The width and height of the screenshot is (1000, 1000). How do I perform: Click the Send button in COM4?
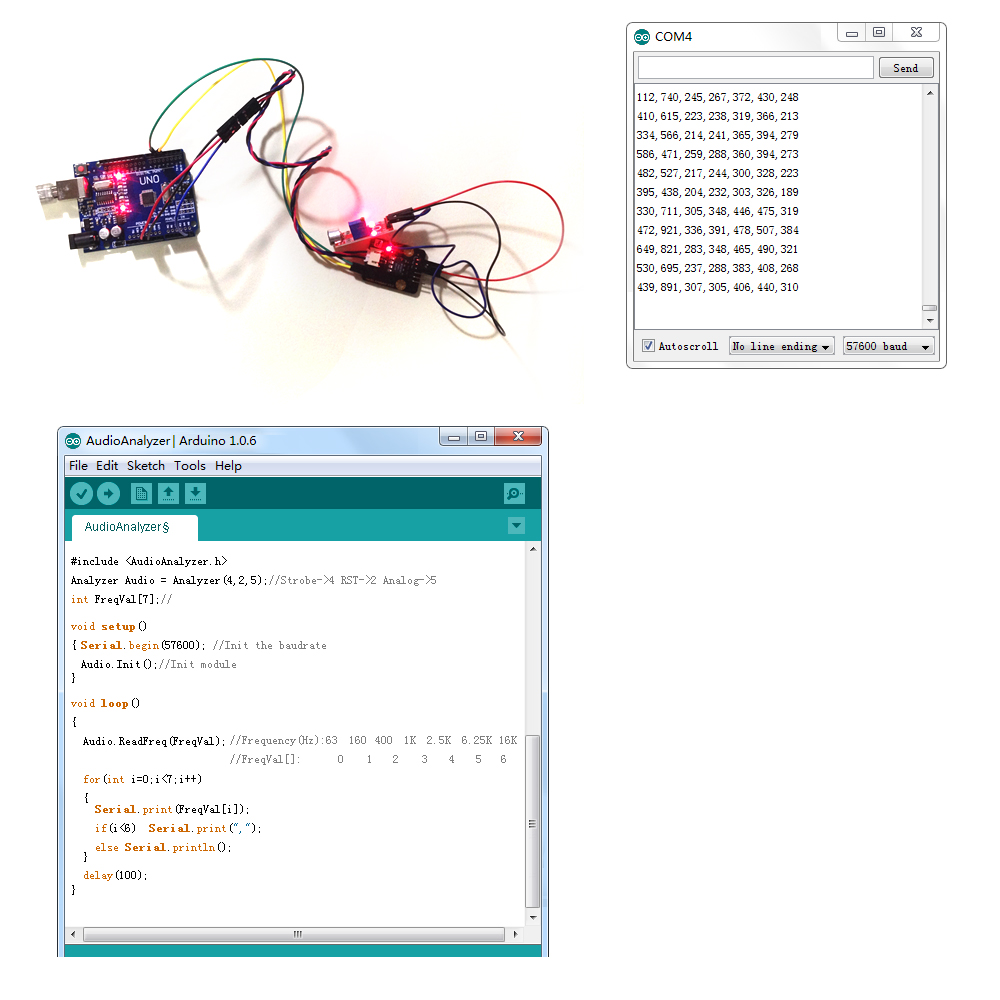coord(906,68)
